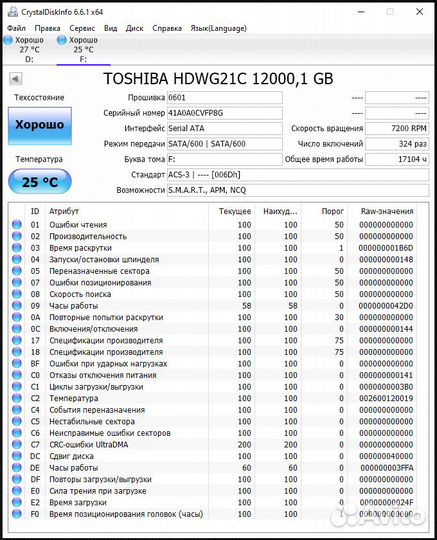The image size is (437, 540).
Task: Click status icon for 08 Скорость поиска
Action: 17,294
